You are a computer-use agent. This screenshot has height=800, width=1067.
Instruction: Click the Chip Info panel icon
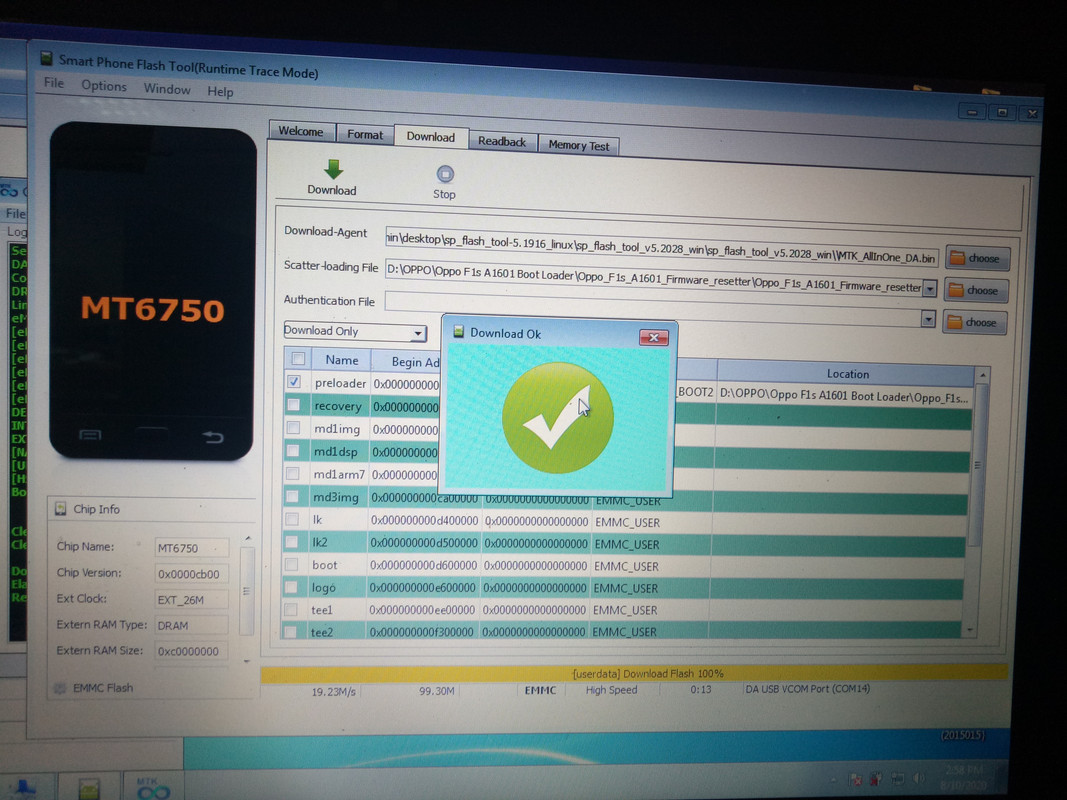61,508
